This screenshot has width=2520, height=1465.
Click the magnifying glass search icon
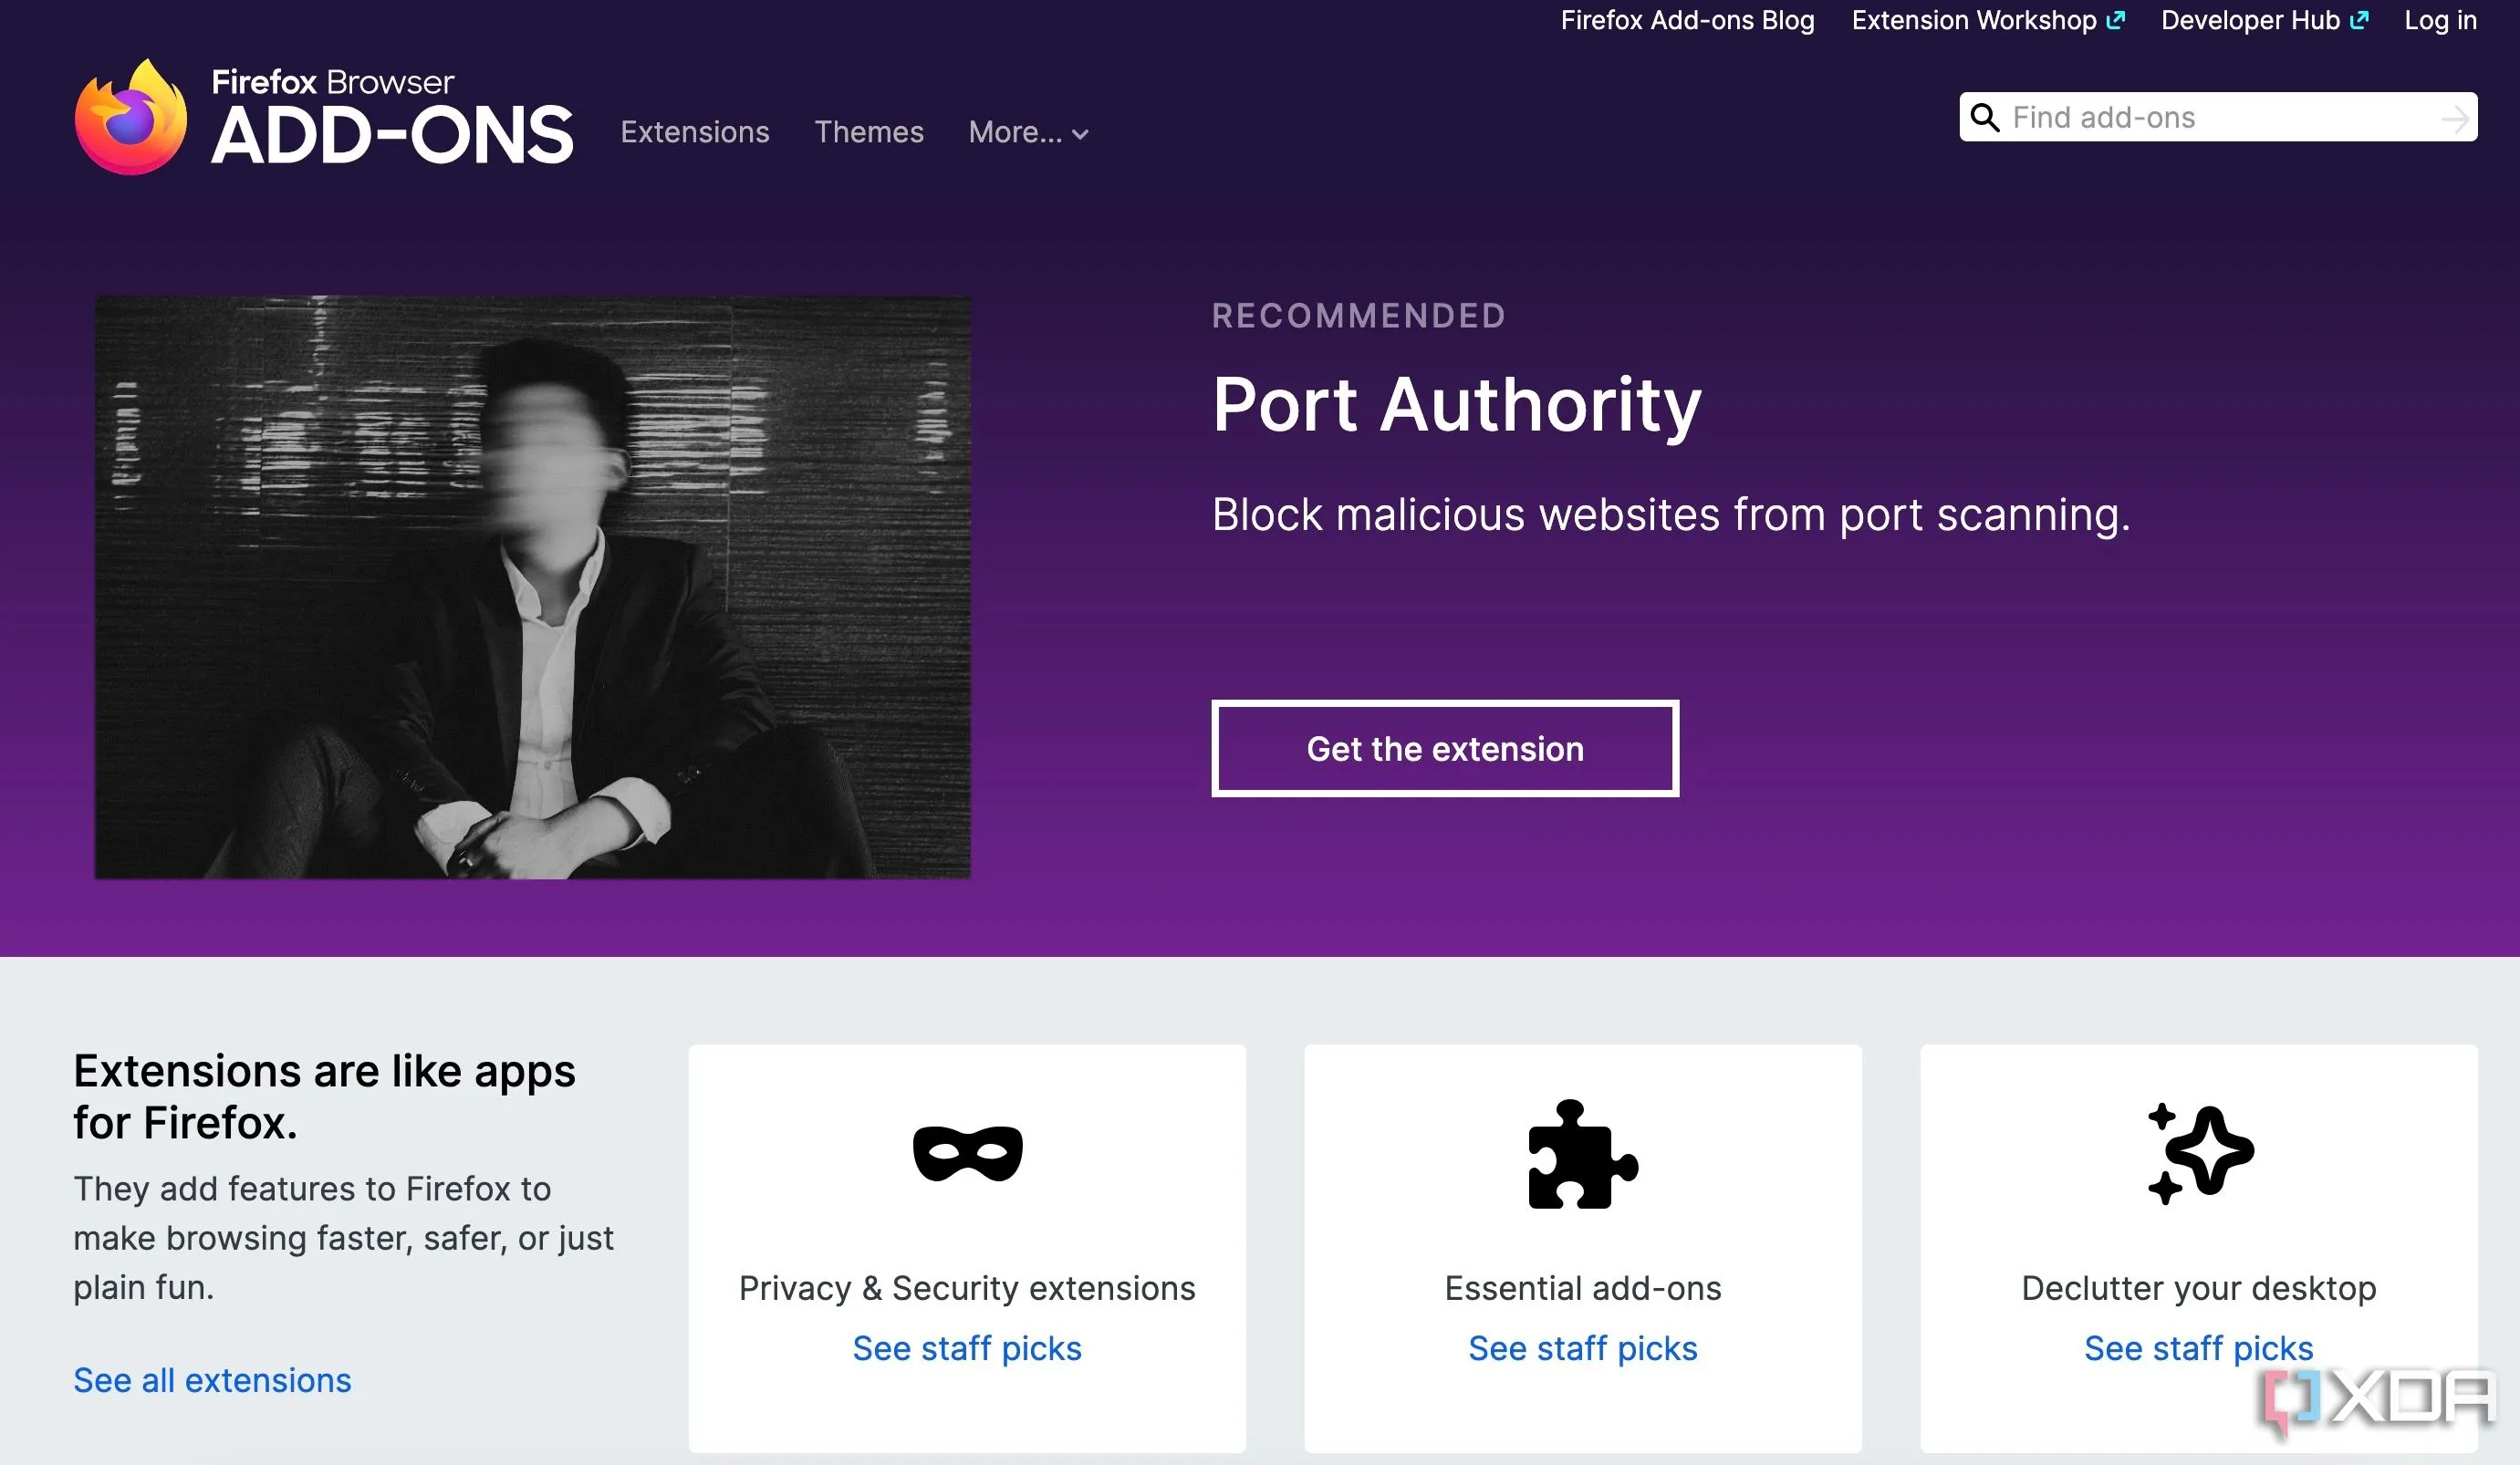click(x=1984, y=118)
